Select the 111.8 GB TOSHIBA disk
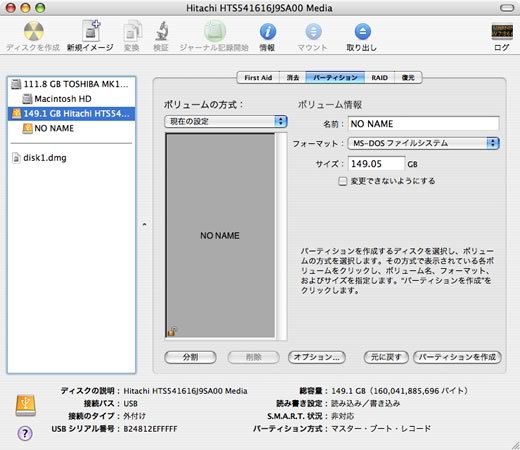520x450 pixels. 71,84
